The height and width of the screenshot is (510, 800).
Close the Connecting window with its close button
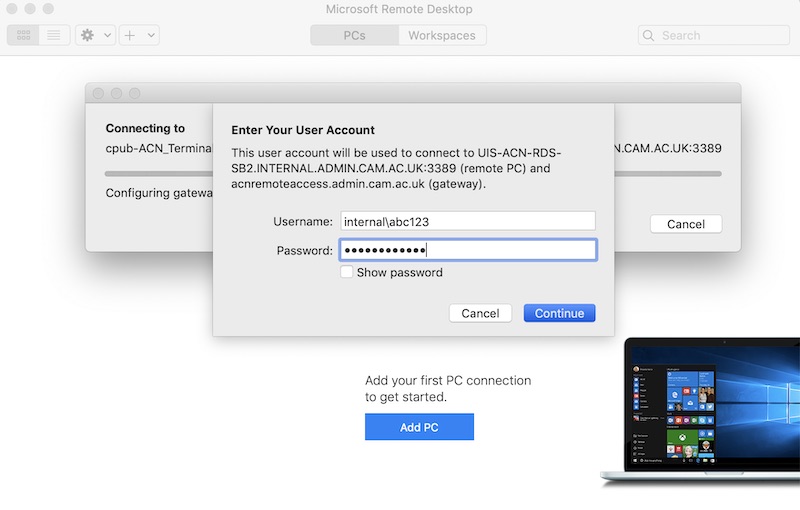tap(98, 93)
